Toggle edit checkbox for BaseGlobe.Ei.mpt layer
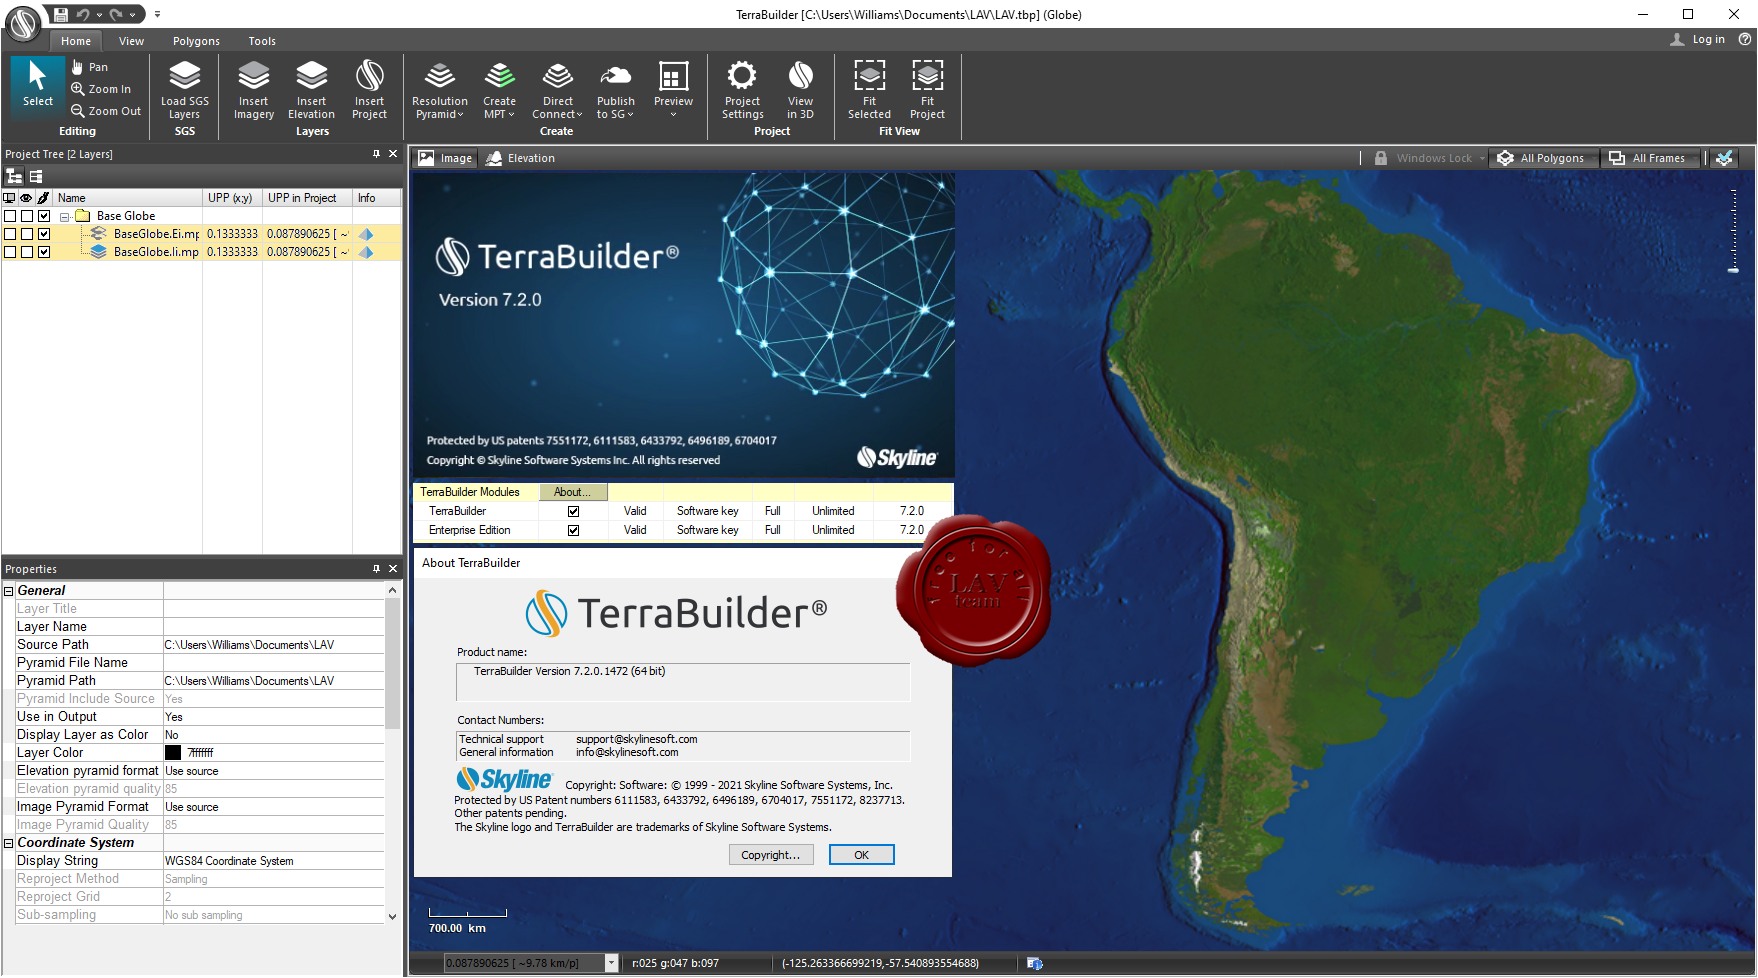 pyautogui.click(x=44, y=234)
